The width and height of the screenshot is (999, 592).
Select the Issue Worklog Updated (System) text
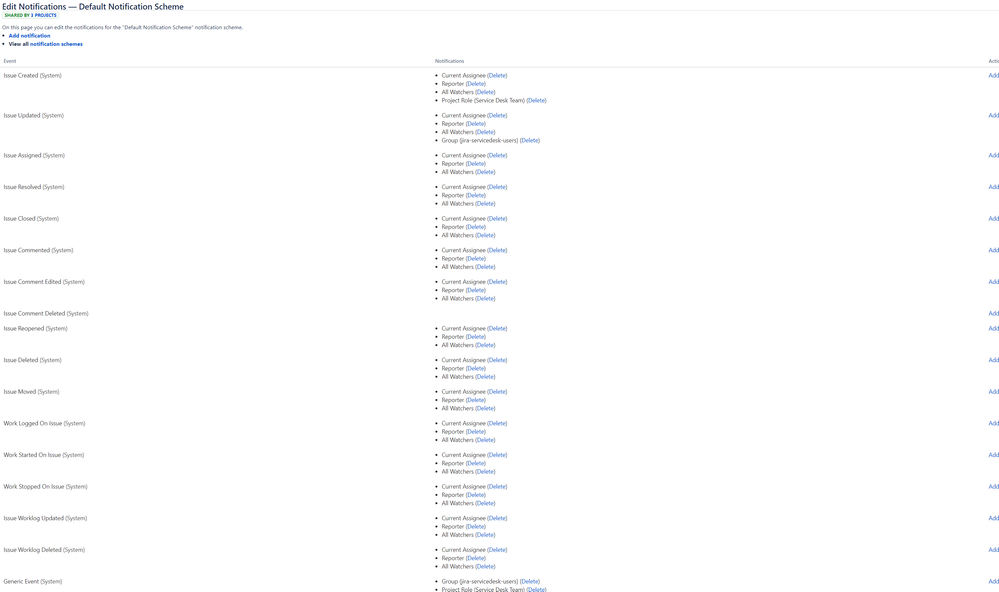(45, 518)
